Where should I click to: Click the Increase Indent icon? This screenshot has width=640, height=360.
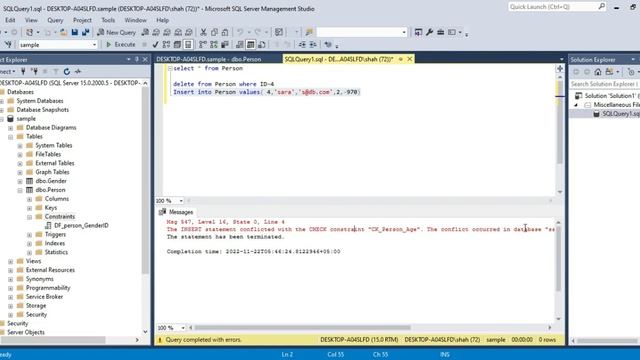pyautogui.click(x=313, y=44)
